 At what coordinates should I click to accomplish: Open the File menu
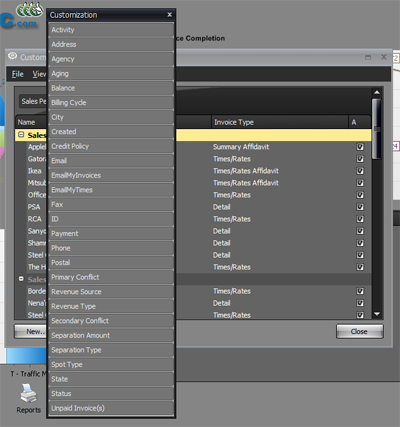[x=18, y=74]
